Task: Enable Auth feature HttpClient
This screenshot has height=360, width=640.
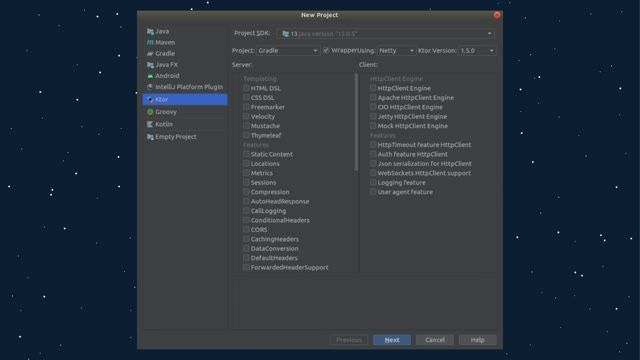Action: tap(373, 154)
